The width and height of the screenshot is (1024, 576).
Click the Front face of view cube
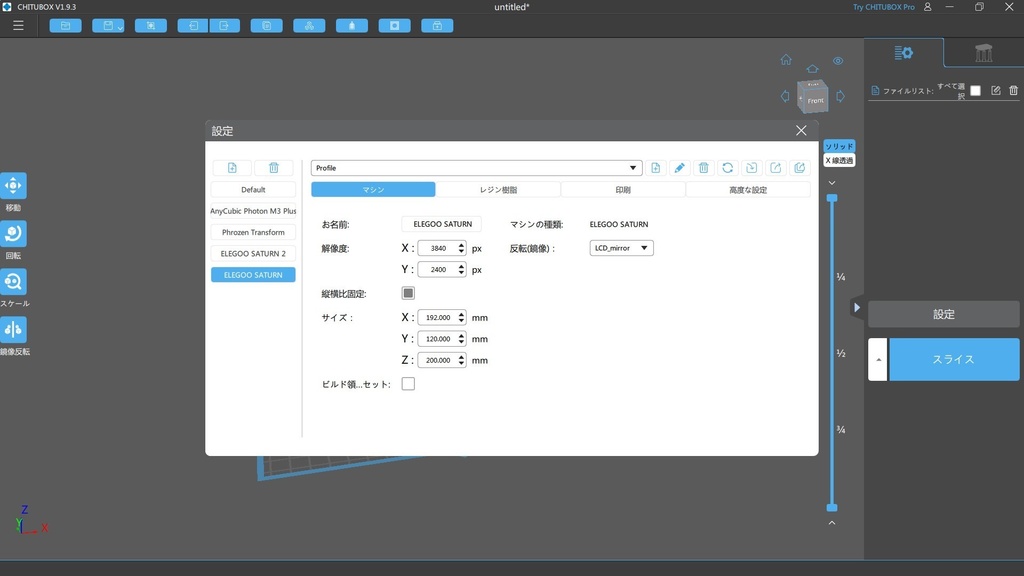point(816,101)
